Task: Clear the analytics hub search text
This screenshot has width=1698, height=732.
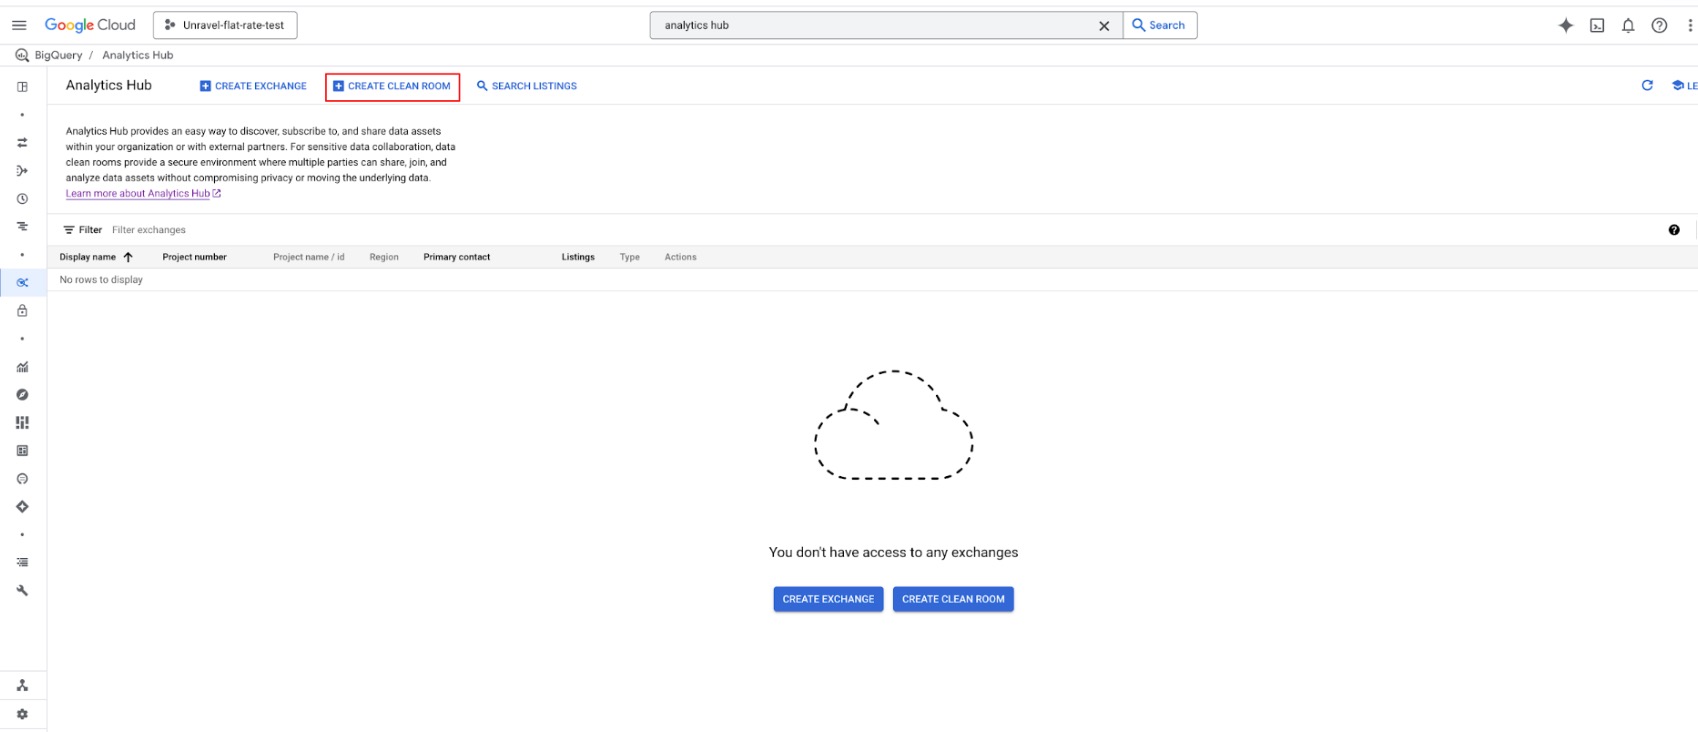Action: click(1104, 26)
